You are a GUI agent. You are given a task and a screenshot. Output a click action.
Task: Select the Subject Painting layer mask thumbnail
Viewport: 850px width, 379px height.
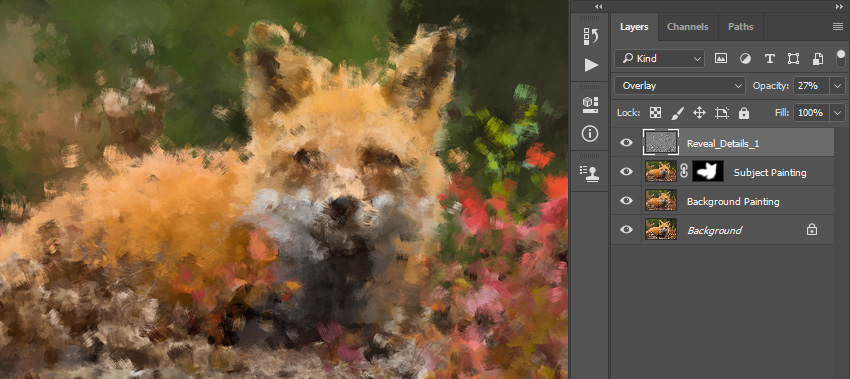coord(708,171)
